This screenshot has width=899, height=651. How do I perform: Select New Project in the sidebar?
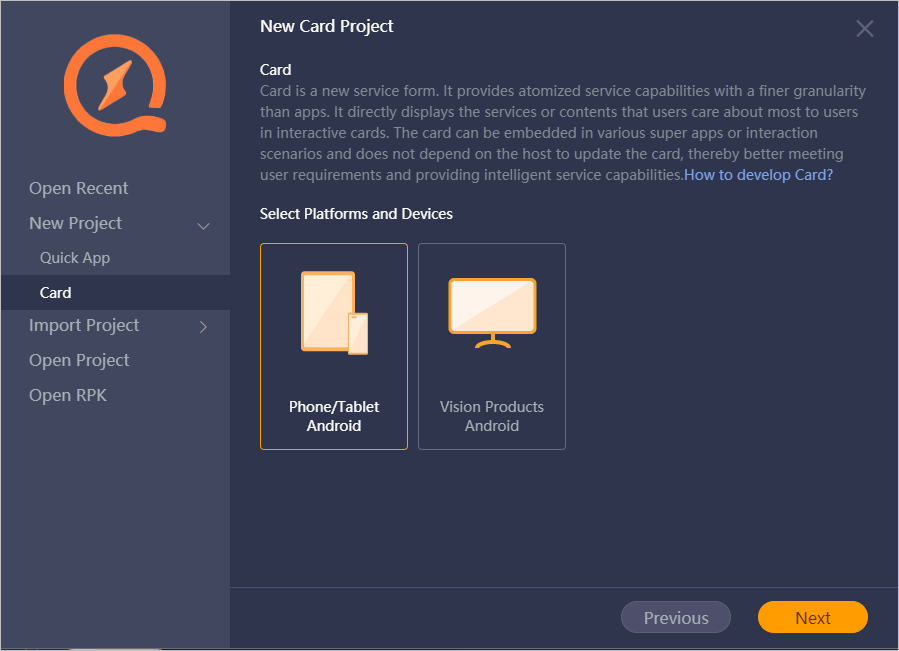coord(75,223)
